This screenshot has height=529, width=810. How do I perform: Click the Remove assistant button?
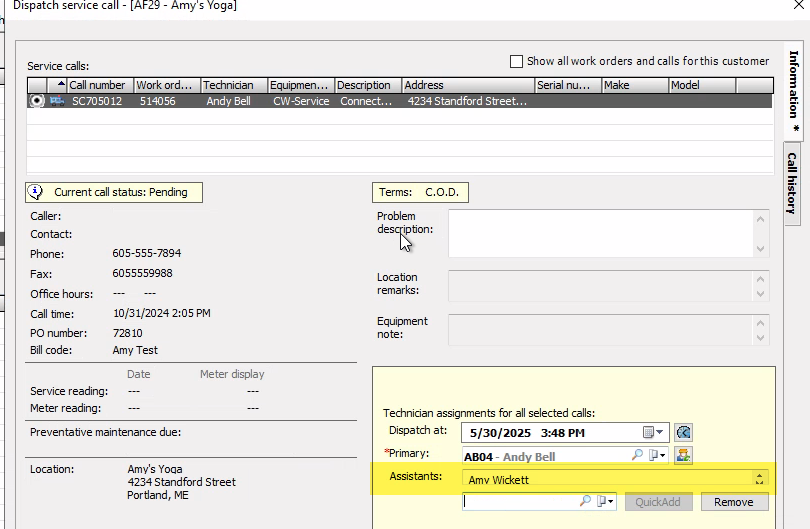pyautogui.click(x=734, y=502)
